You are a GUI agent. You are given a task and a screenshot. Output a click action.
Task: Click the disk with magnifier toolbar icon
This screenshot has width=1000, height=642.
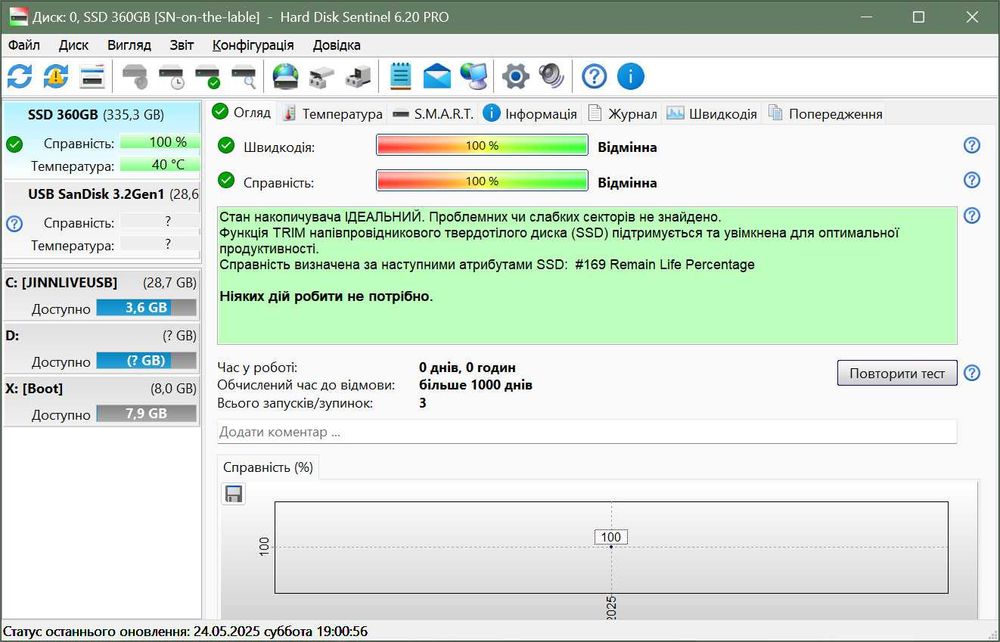[x=244, y=77]
